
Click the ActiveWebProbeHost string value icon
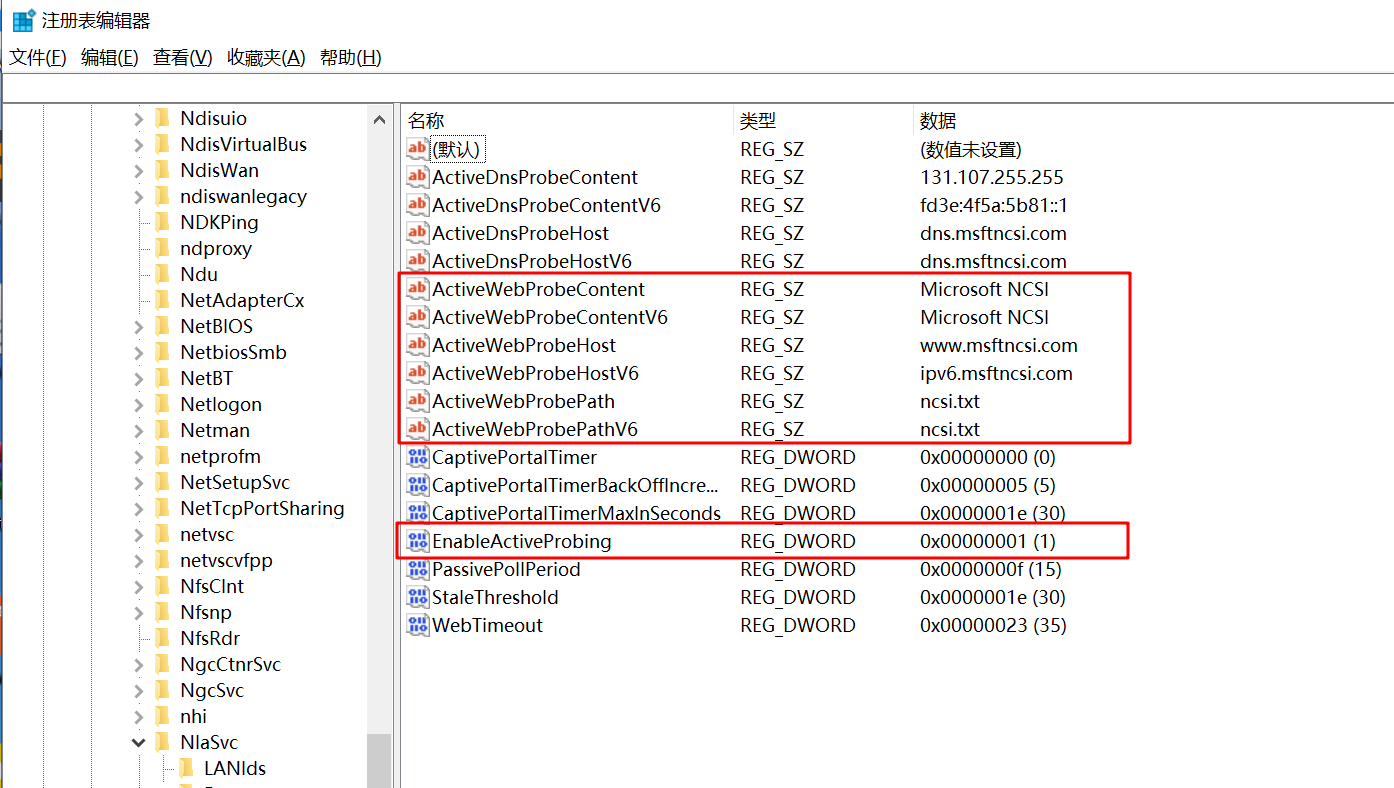[417, 346]
